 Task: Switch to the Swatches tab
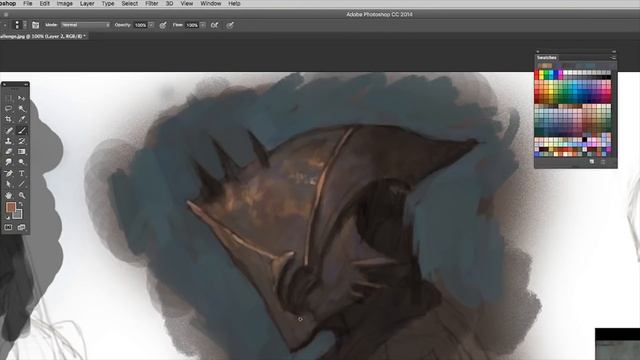[x=547, y=58]
